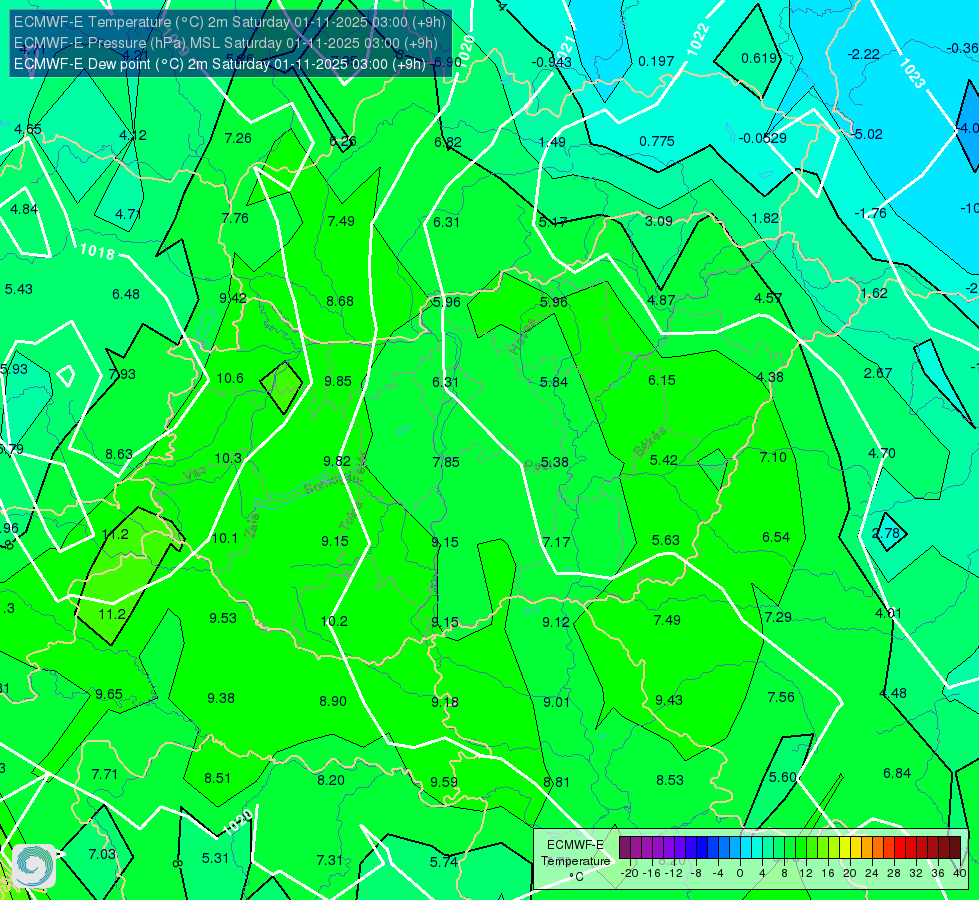Click the 10.3 temperature value
The height and width of the screenshot is (900, 979).
[x=228, y=458]
